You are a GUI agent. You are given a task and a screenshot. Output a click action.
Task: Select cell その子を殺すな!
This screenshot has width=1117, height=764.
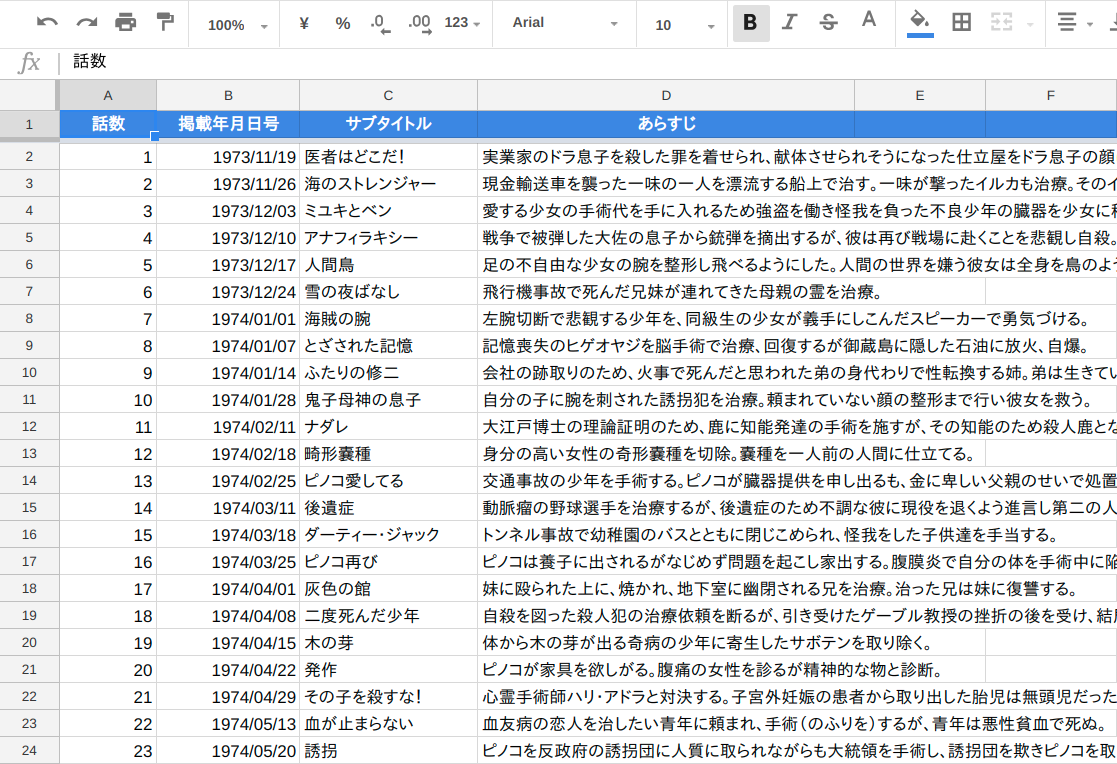click(x=388, y=697)
